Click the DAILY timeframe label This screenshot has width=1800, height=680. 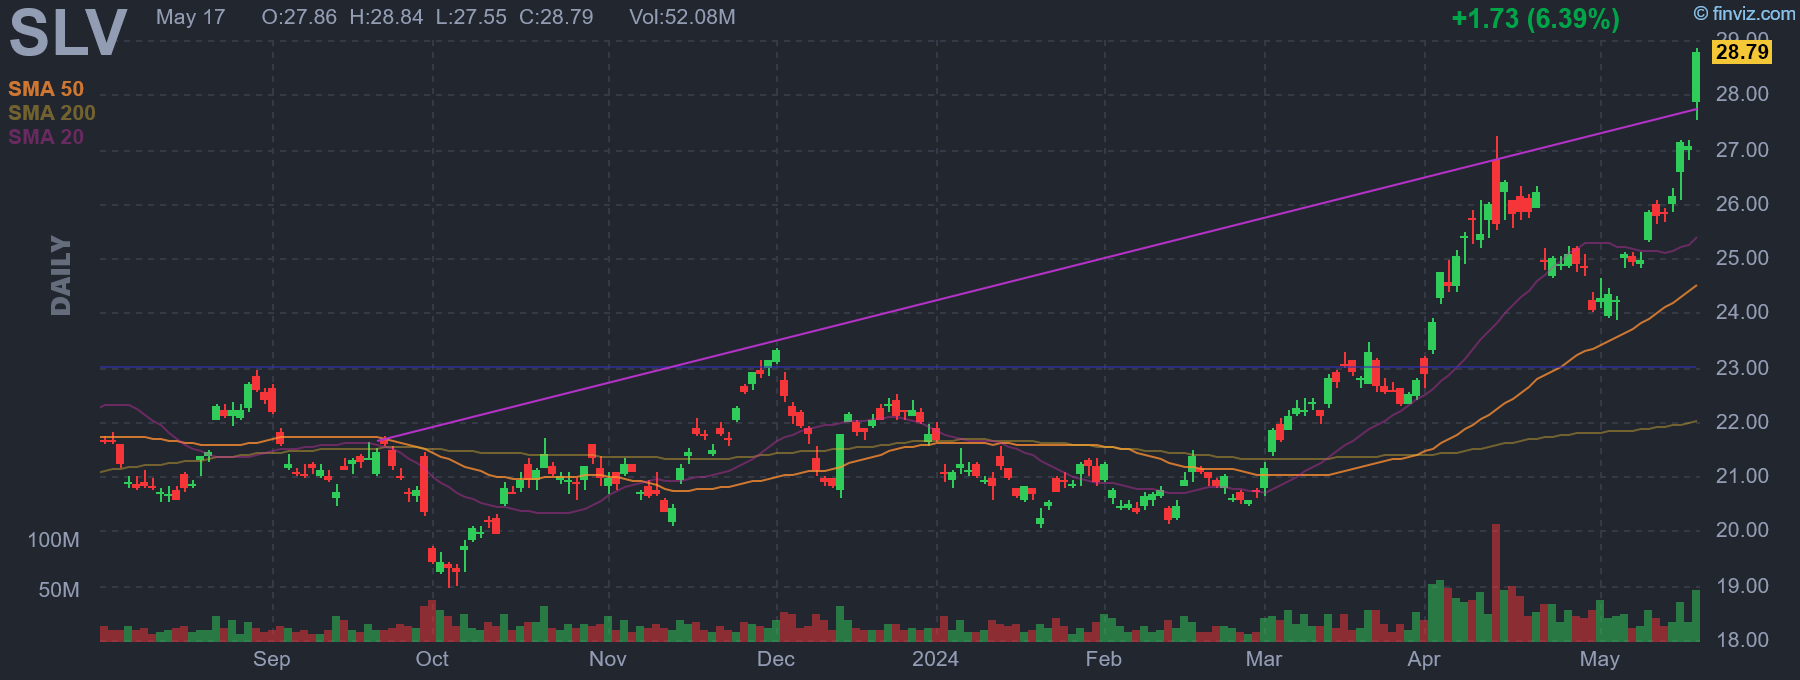(x=61, y=276)
